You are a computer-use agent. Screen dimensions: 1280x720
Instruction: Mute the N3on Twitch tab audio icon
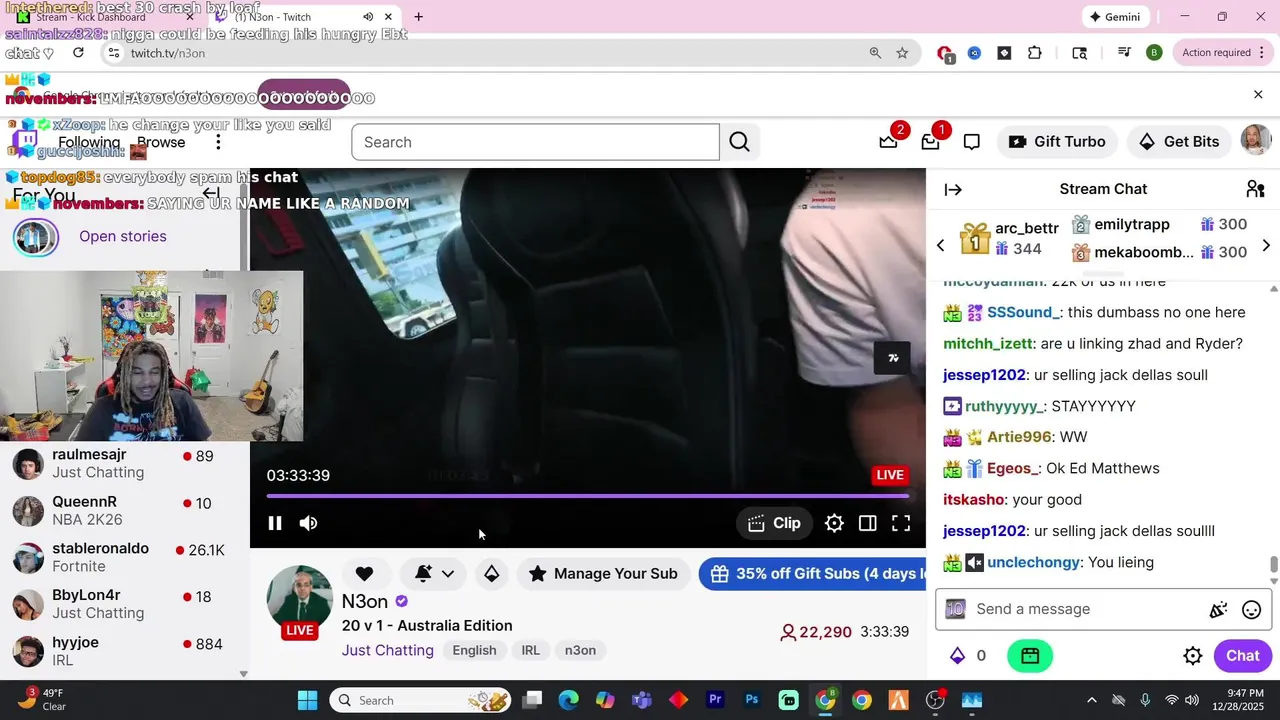pos(368,17)
